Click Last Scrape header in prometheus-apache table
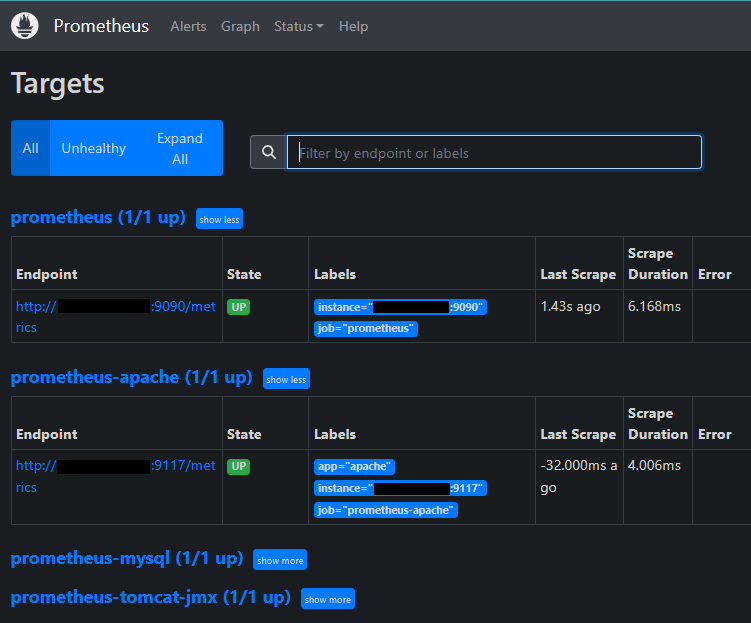The height and width of the screenshot is (623, 751). coord(578,434)
